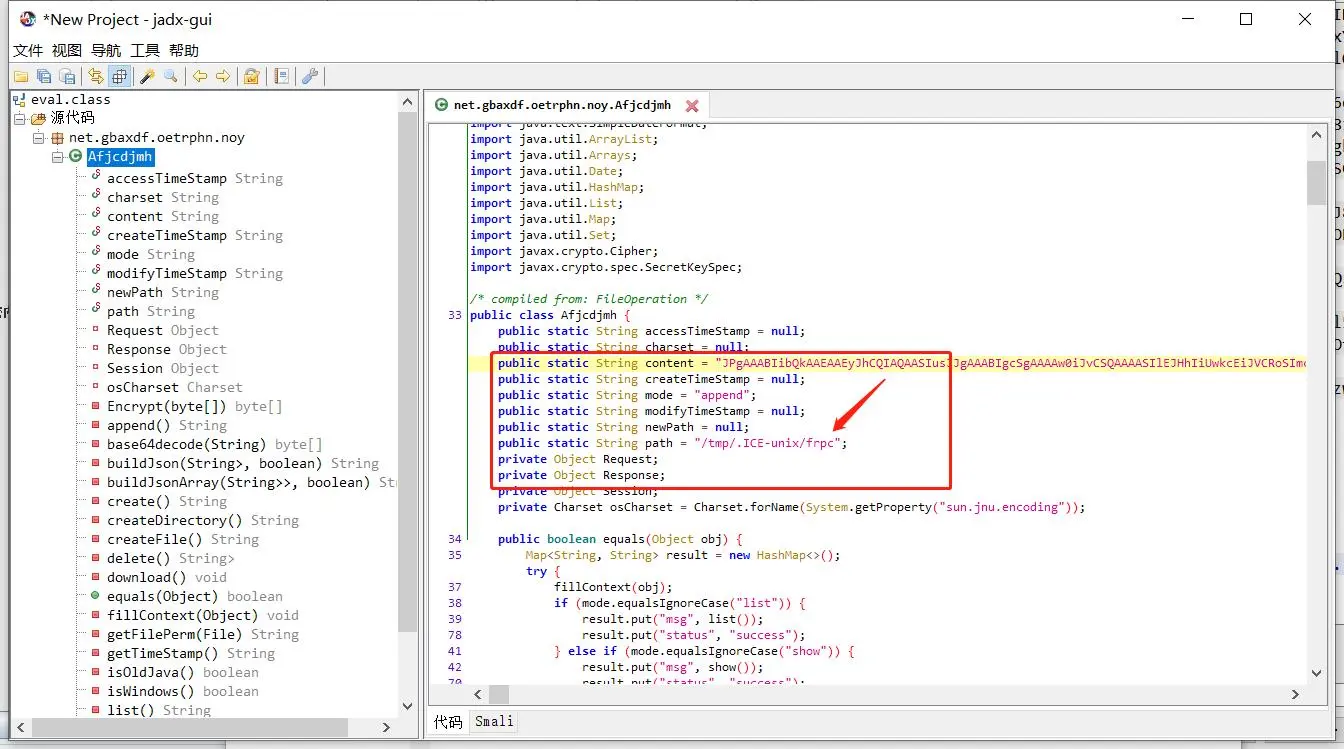Select createFile() method in tree
Screen dimensions: 1344x749
pos(183,539)
